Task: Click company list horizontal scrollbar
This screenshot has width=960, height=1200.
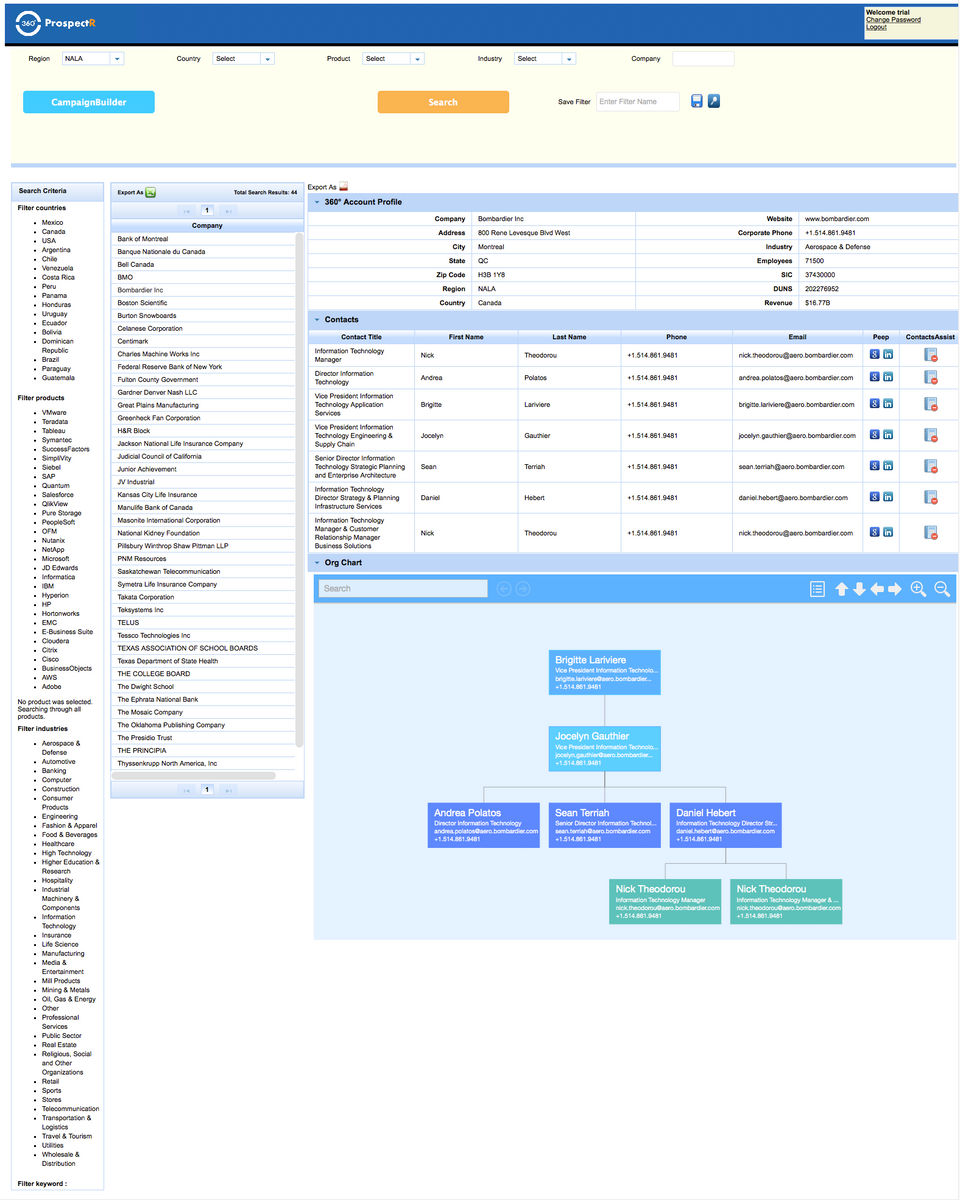Action: (x=193, y=775)
